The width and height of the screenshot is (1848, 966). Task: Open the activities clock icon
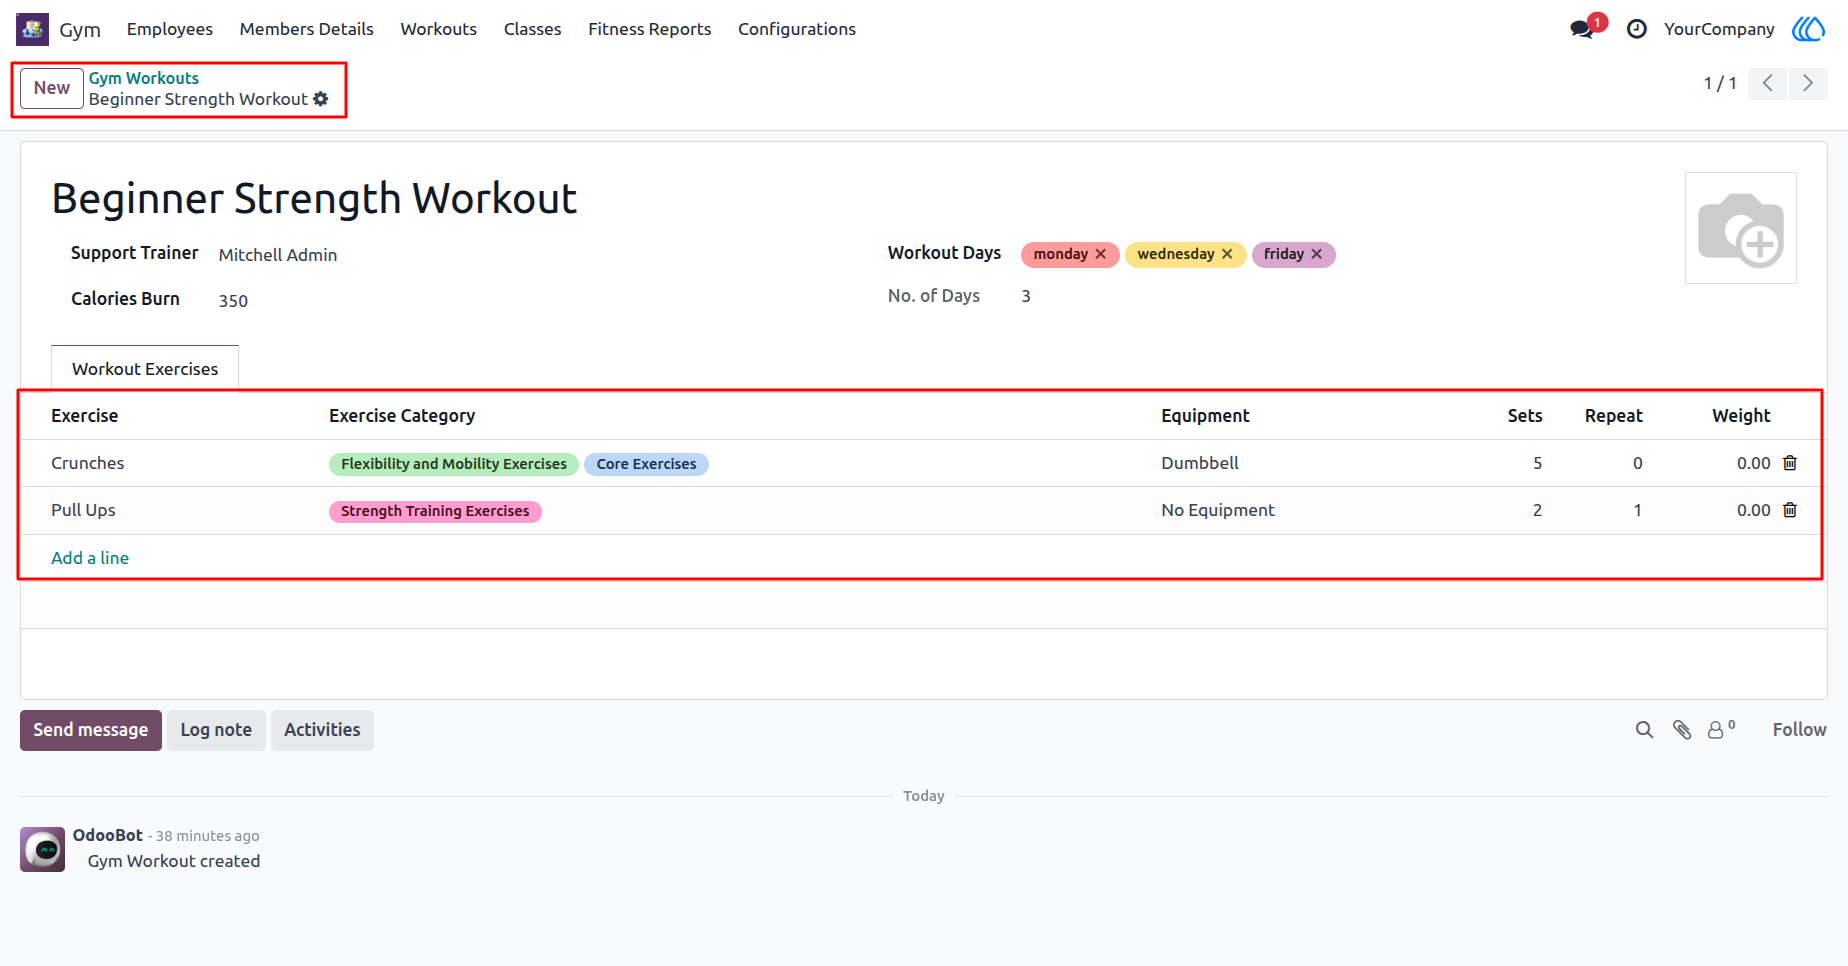pyautogui.click(x=1637, y=29)
